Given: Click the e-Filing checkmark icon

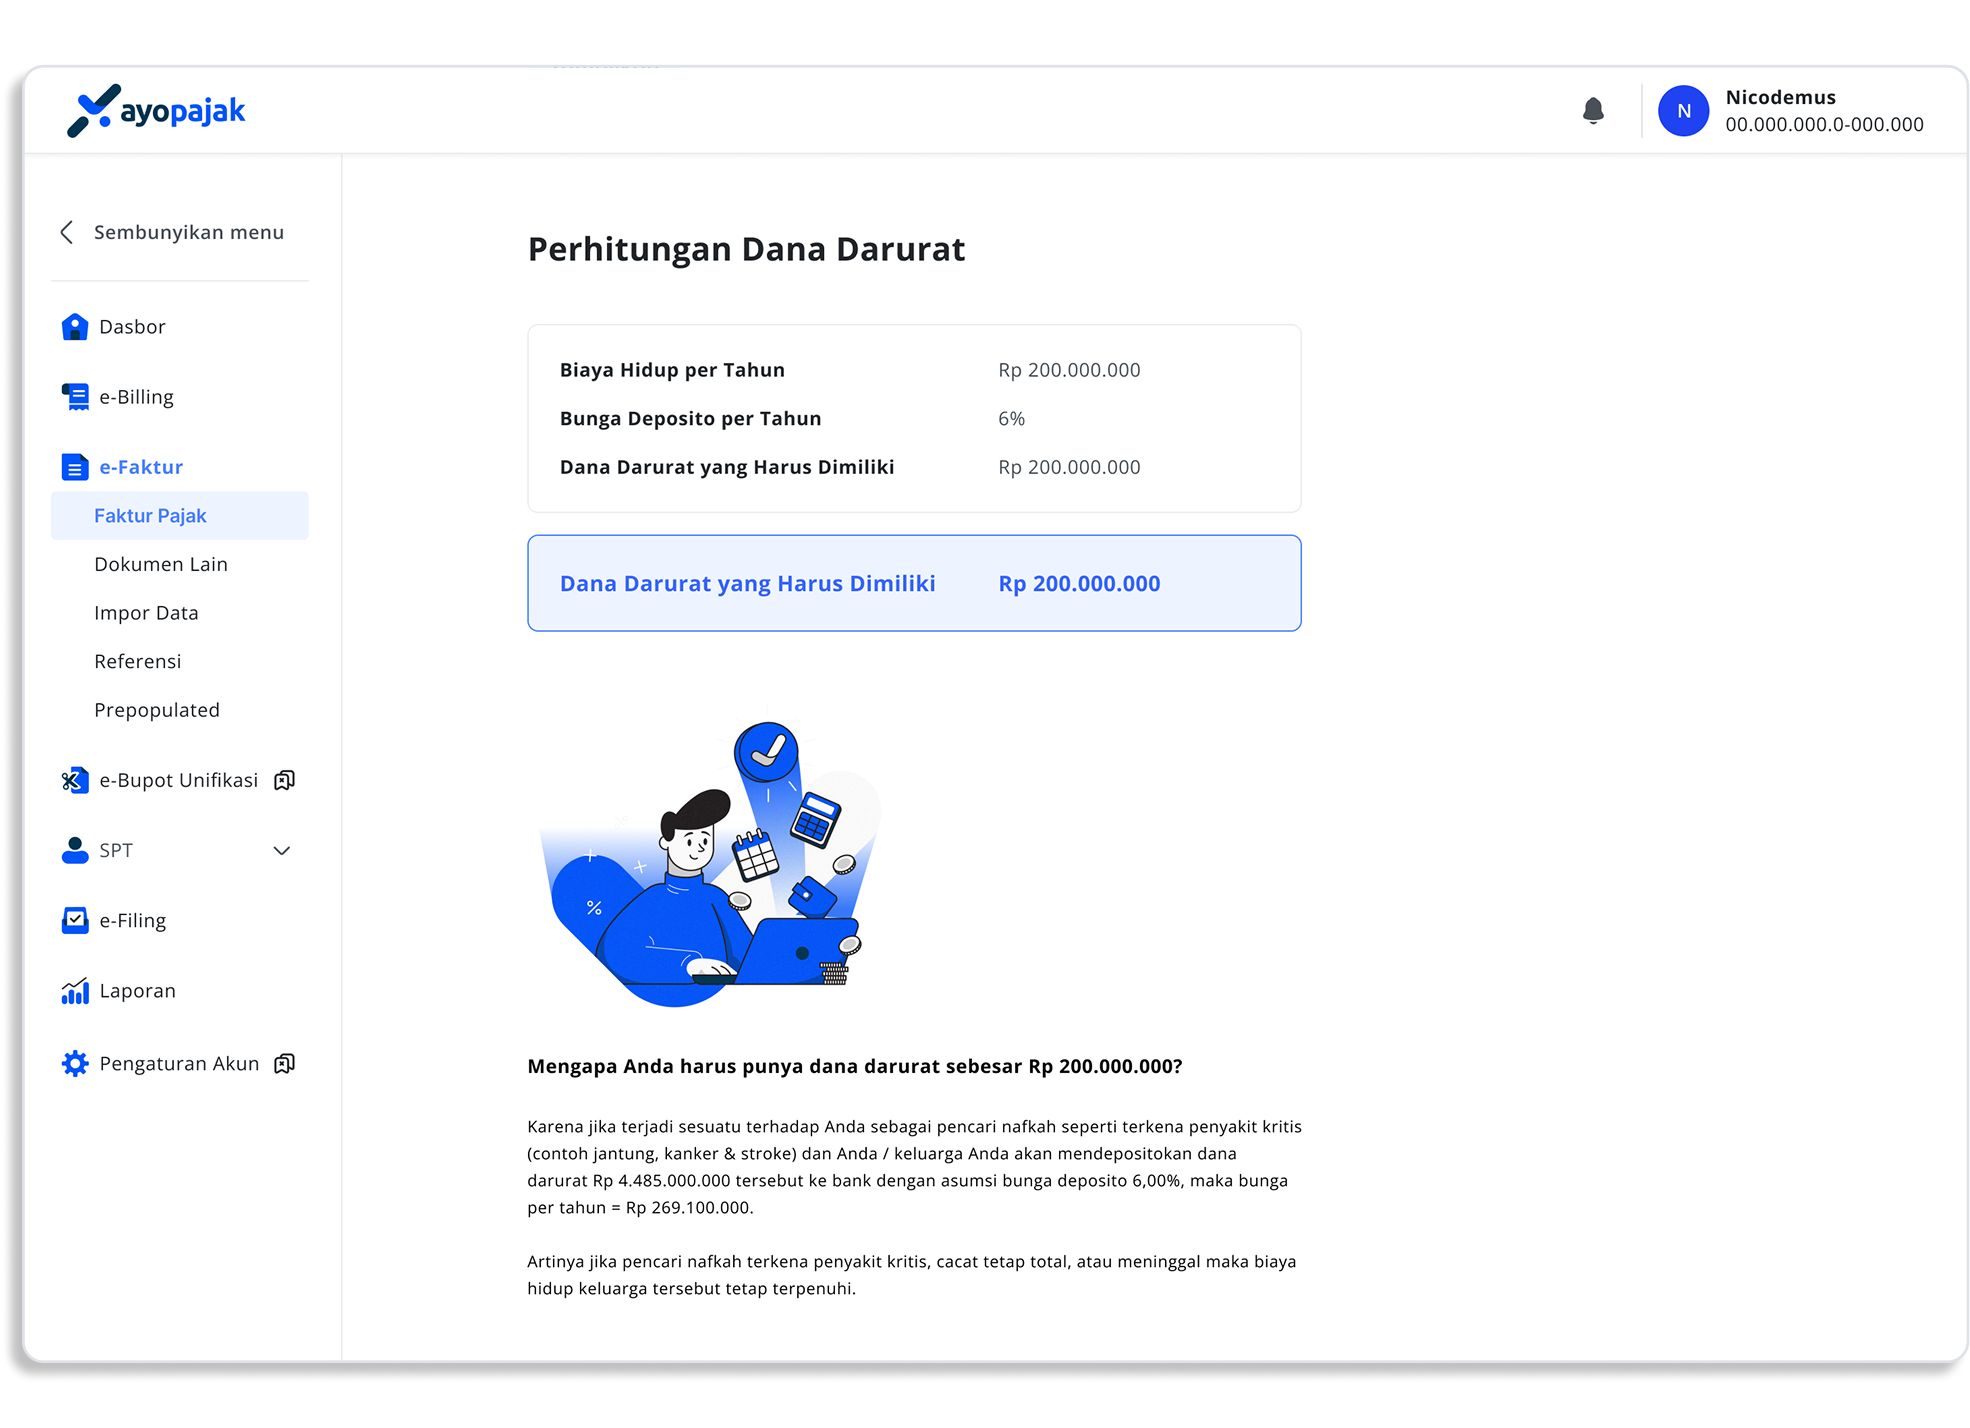Looking at the screenshot, I should [75, 920].
